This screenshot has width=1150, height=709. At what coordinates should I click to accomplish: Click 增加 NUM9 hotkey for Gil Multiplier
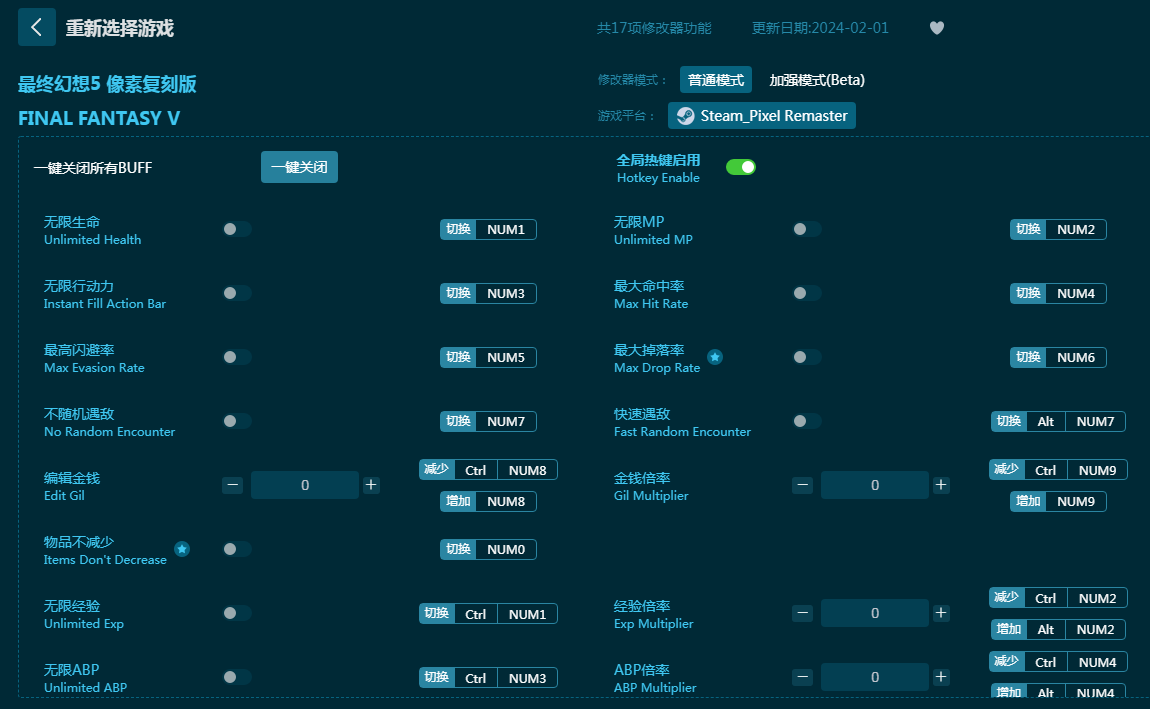tap(1058, 502)
